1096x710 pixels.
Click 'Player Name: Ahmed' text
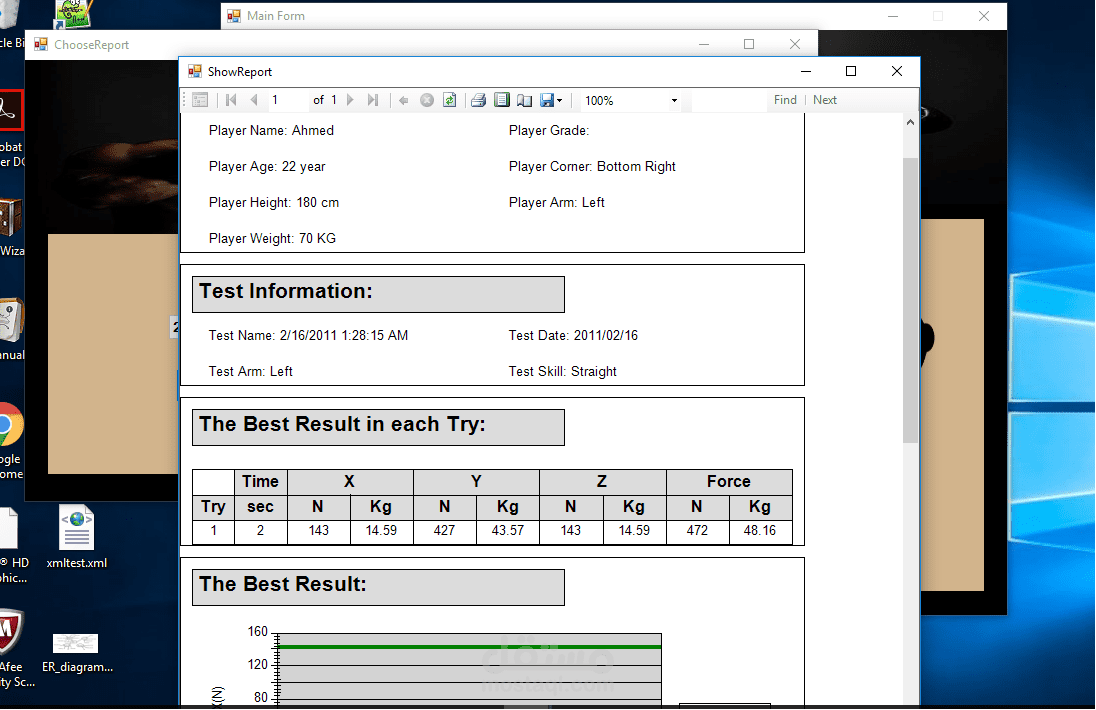pyautogui.click(x=271, y=131)
